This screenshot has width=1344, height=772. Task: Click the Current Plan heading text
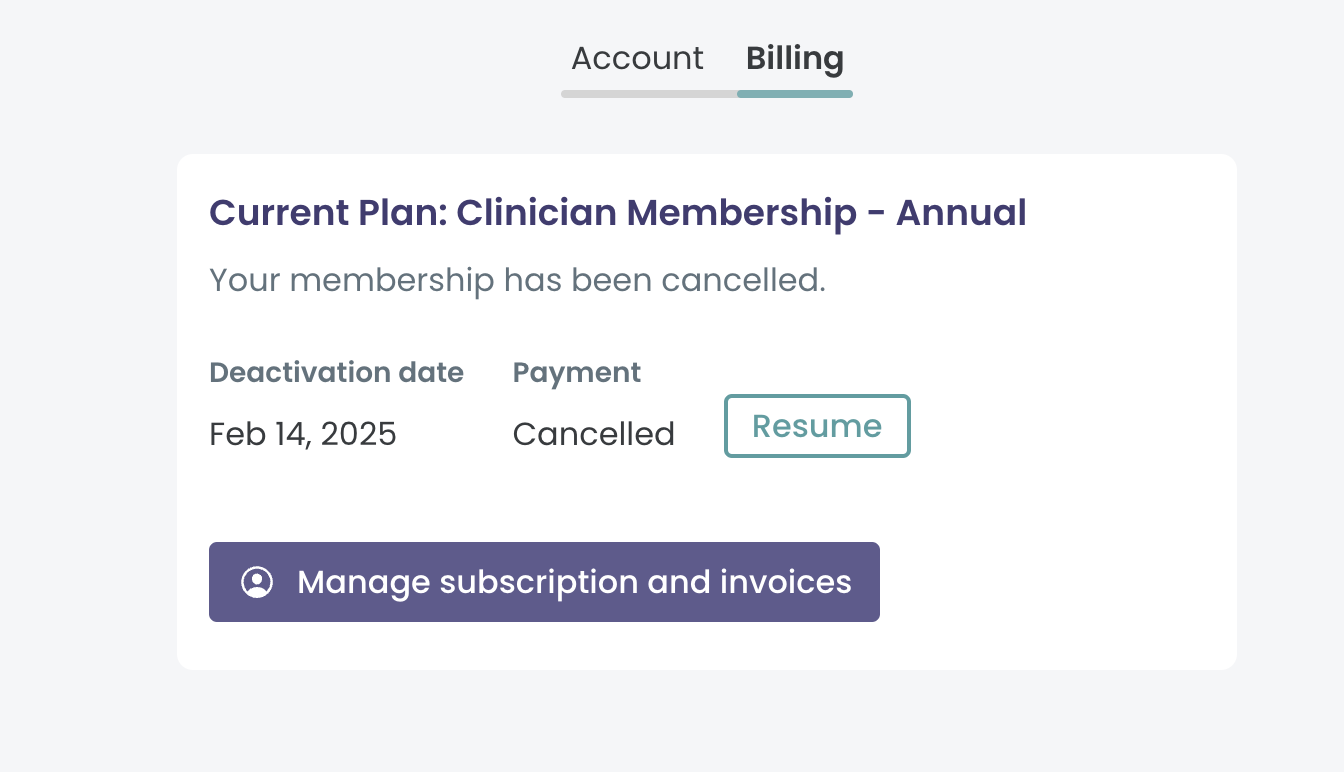pos(618,213)
